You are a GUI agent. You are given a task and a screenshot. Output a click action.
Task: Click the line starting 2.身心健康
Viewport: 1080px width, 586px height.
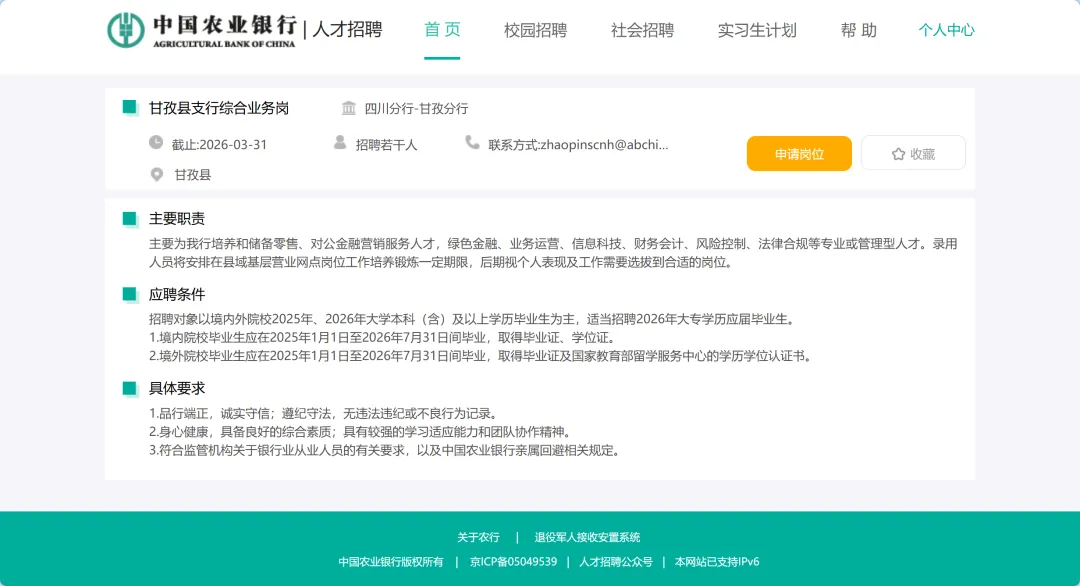[362, 432]
